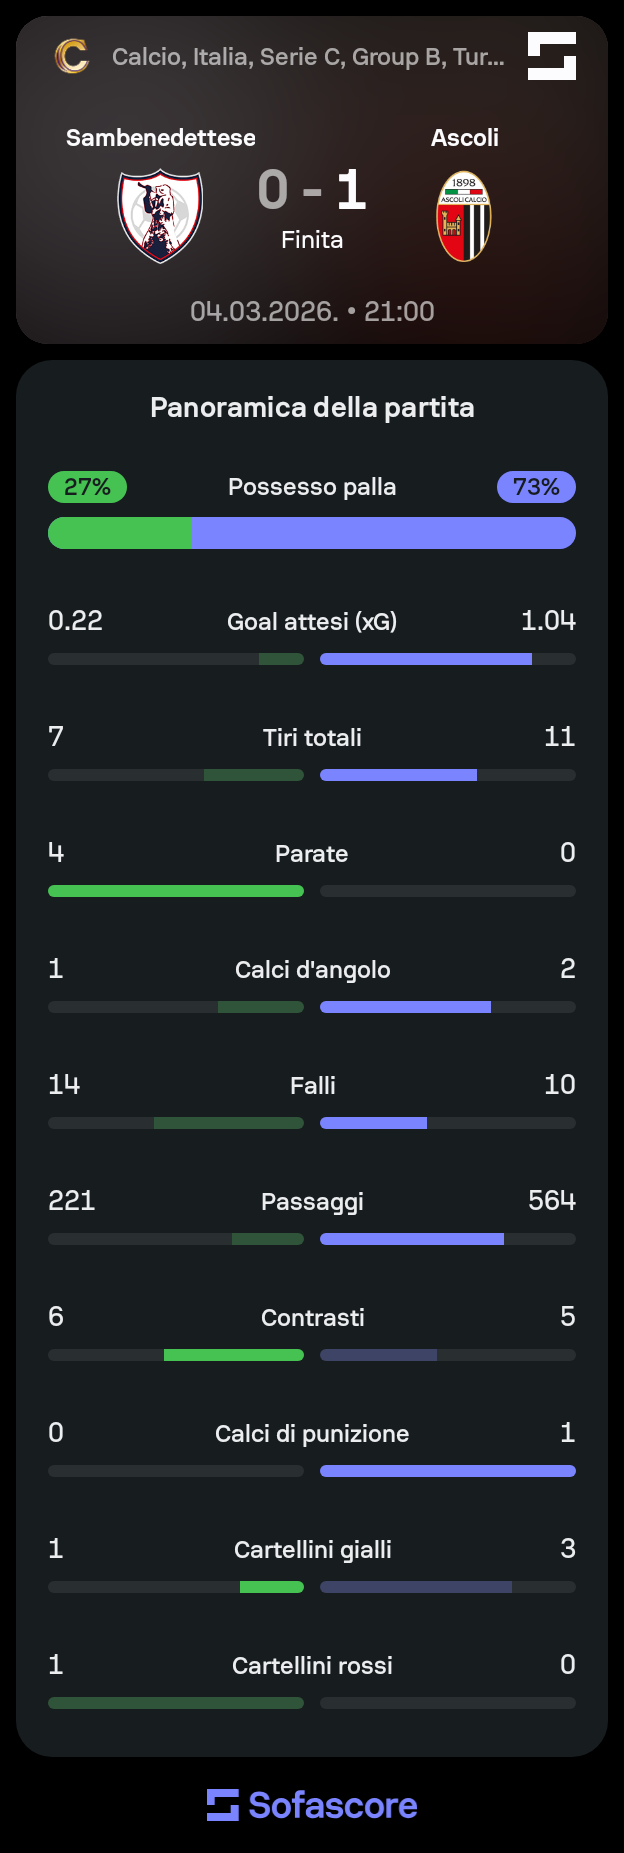This screenshot has width=624, height=1853.
Task: Click the Goal attesi (xG) stat label
Action: pos(312,622)
